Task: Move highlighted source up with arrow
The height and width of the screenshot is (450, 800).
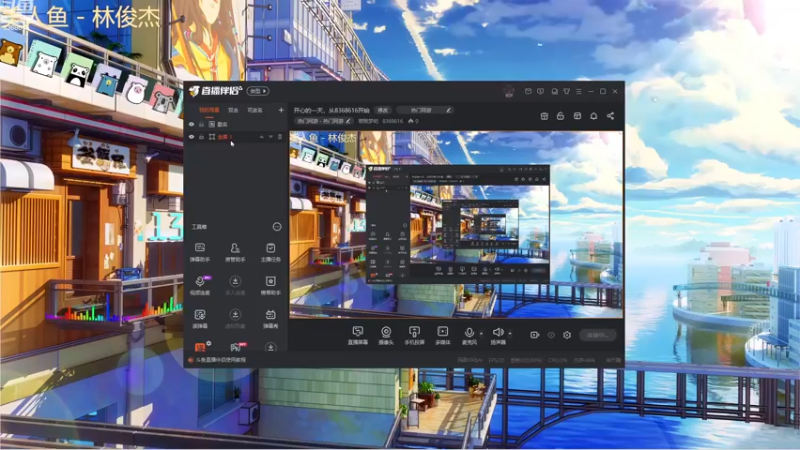Action: (x=261, y=137)
